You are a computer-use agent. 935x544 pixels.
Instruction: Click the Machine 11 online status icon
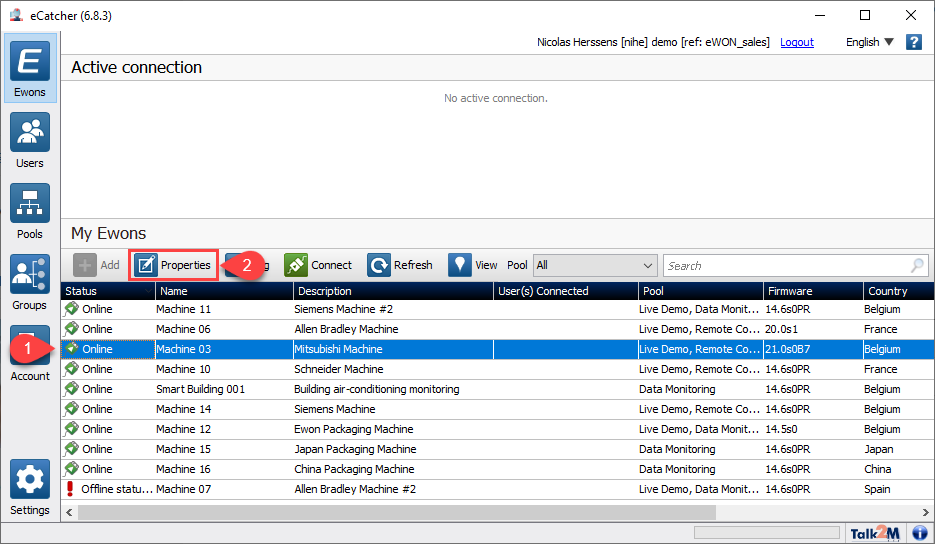pos(72,308)
